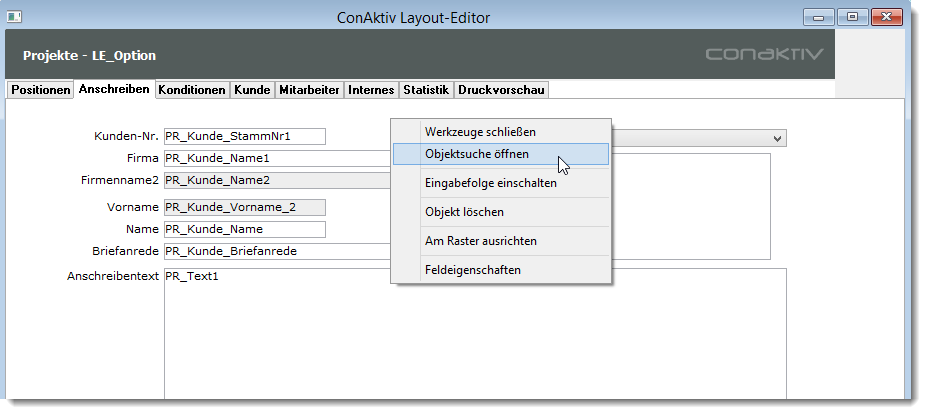Click the ConAktiv logo in header
Screen dimensions: 926x414
(x=764, y=55)
